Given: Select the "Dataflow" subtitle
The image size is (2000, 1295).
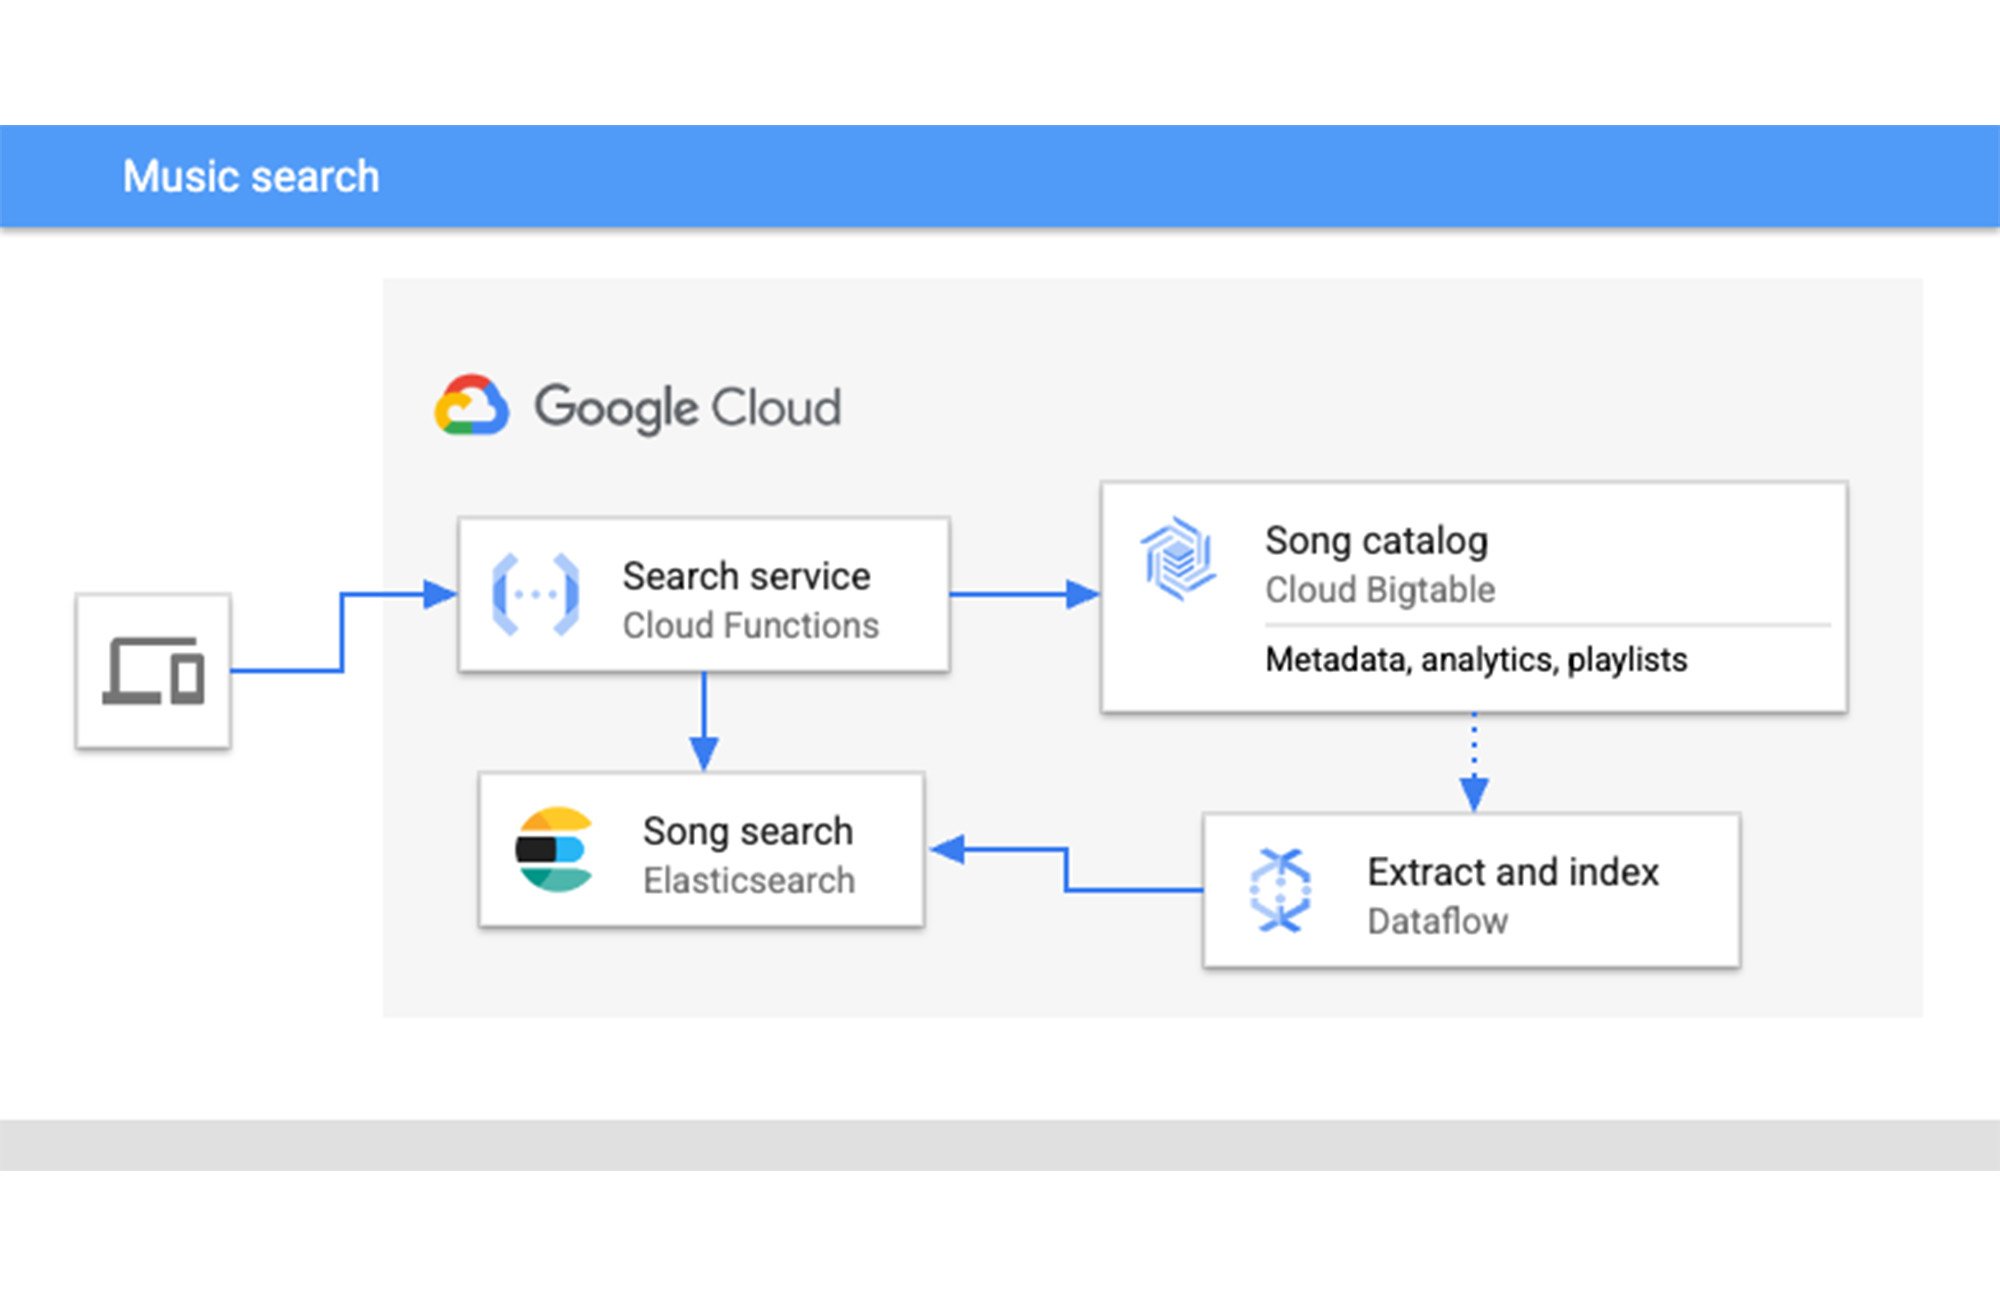Looking at the screenshot, I should 1437,921.
